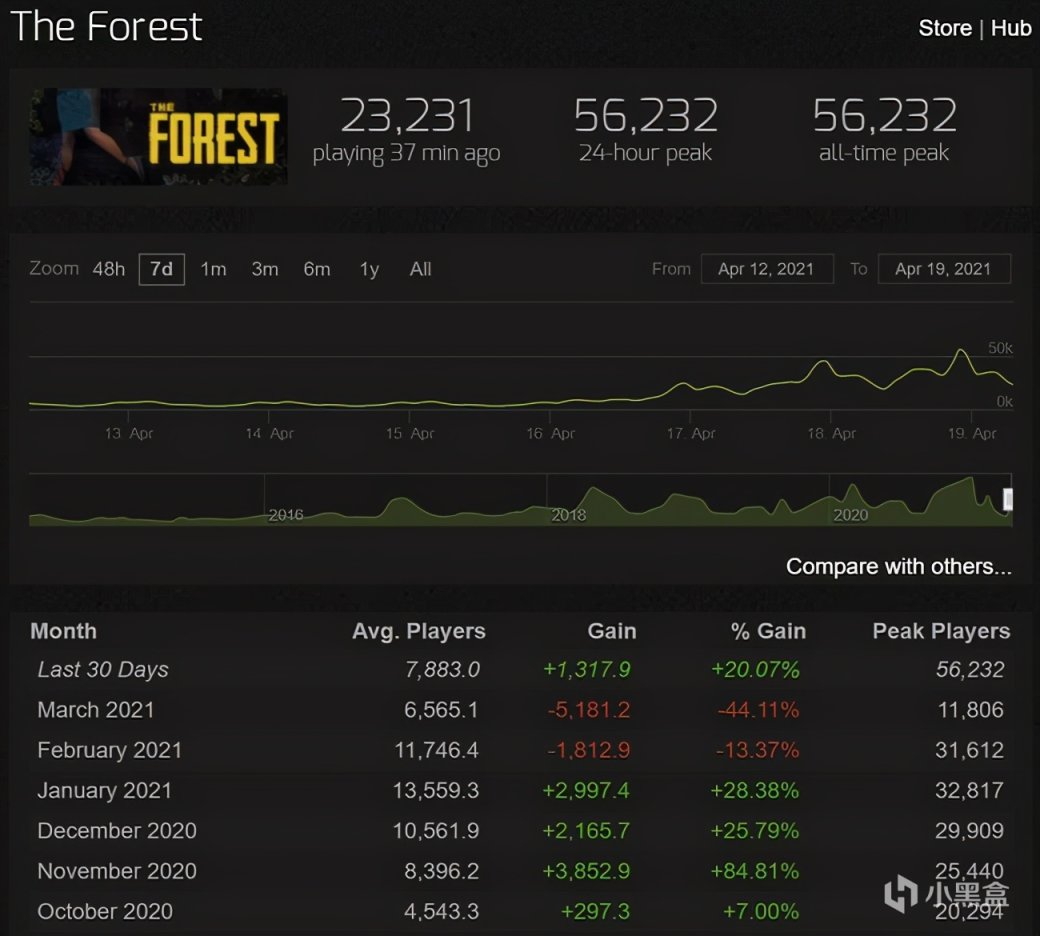The image size is (1040, 936).
Task: Click the Month column header
Action: pyautogui.click(x=64, y=631)
